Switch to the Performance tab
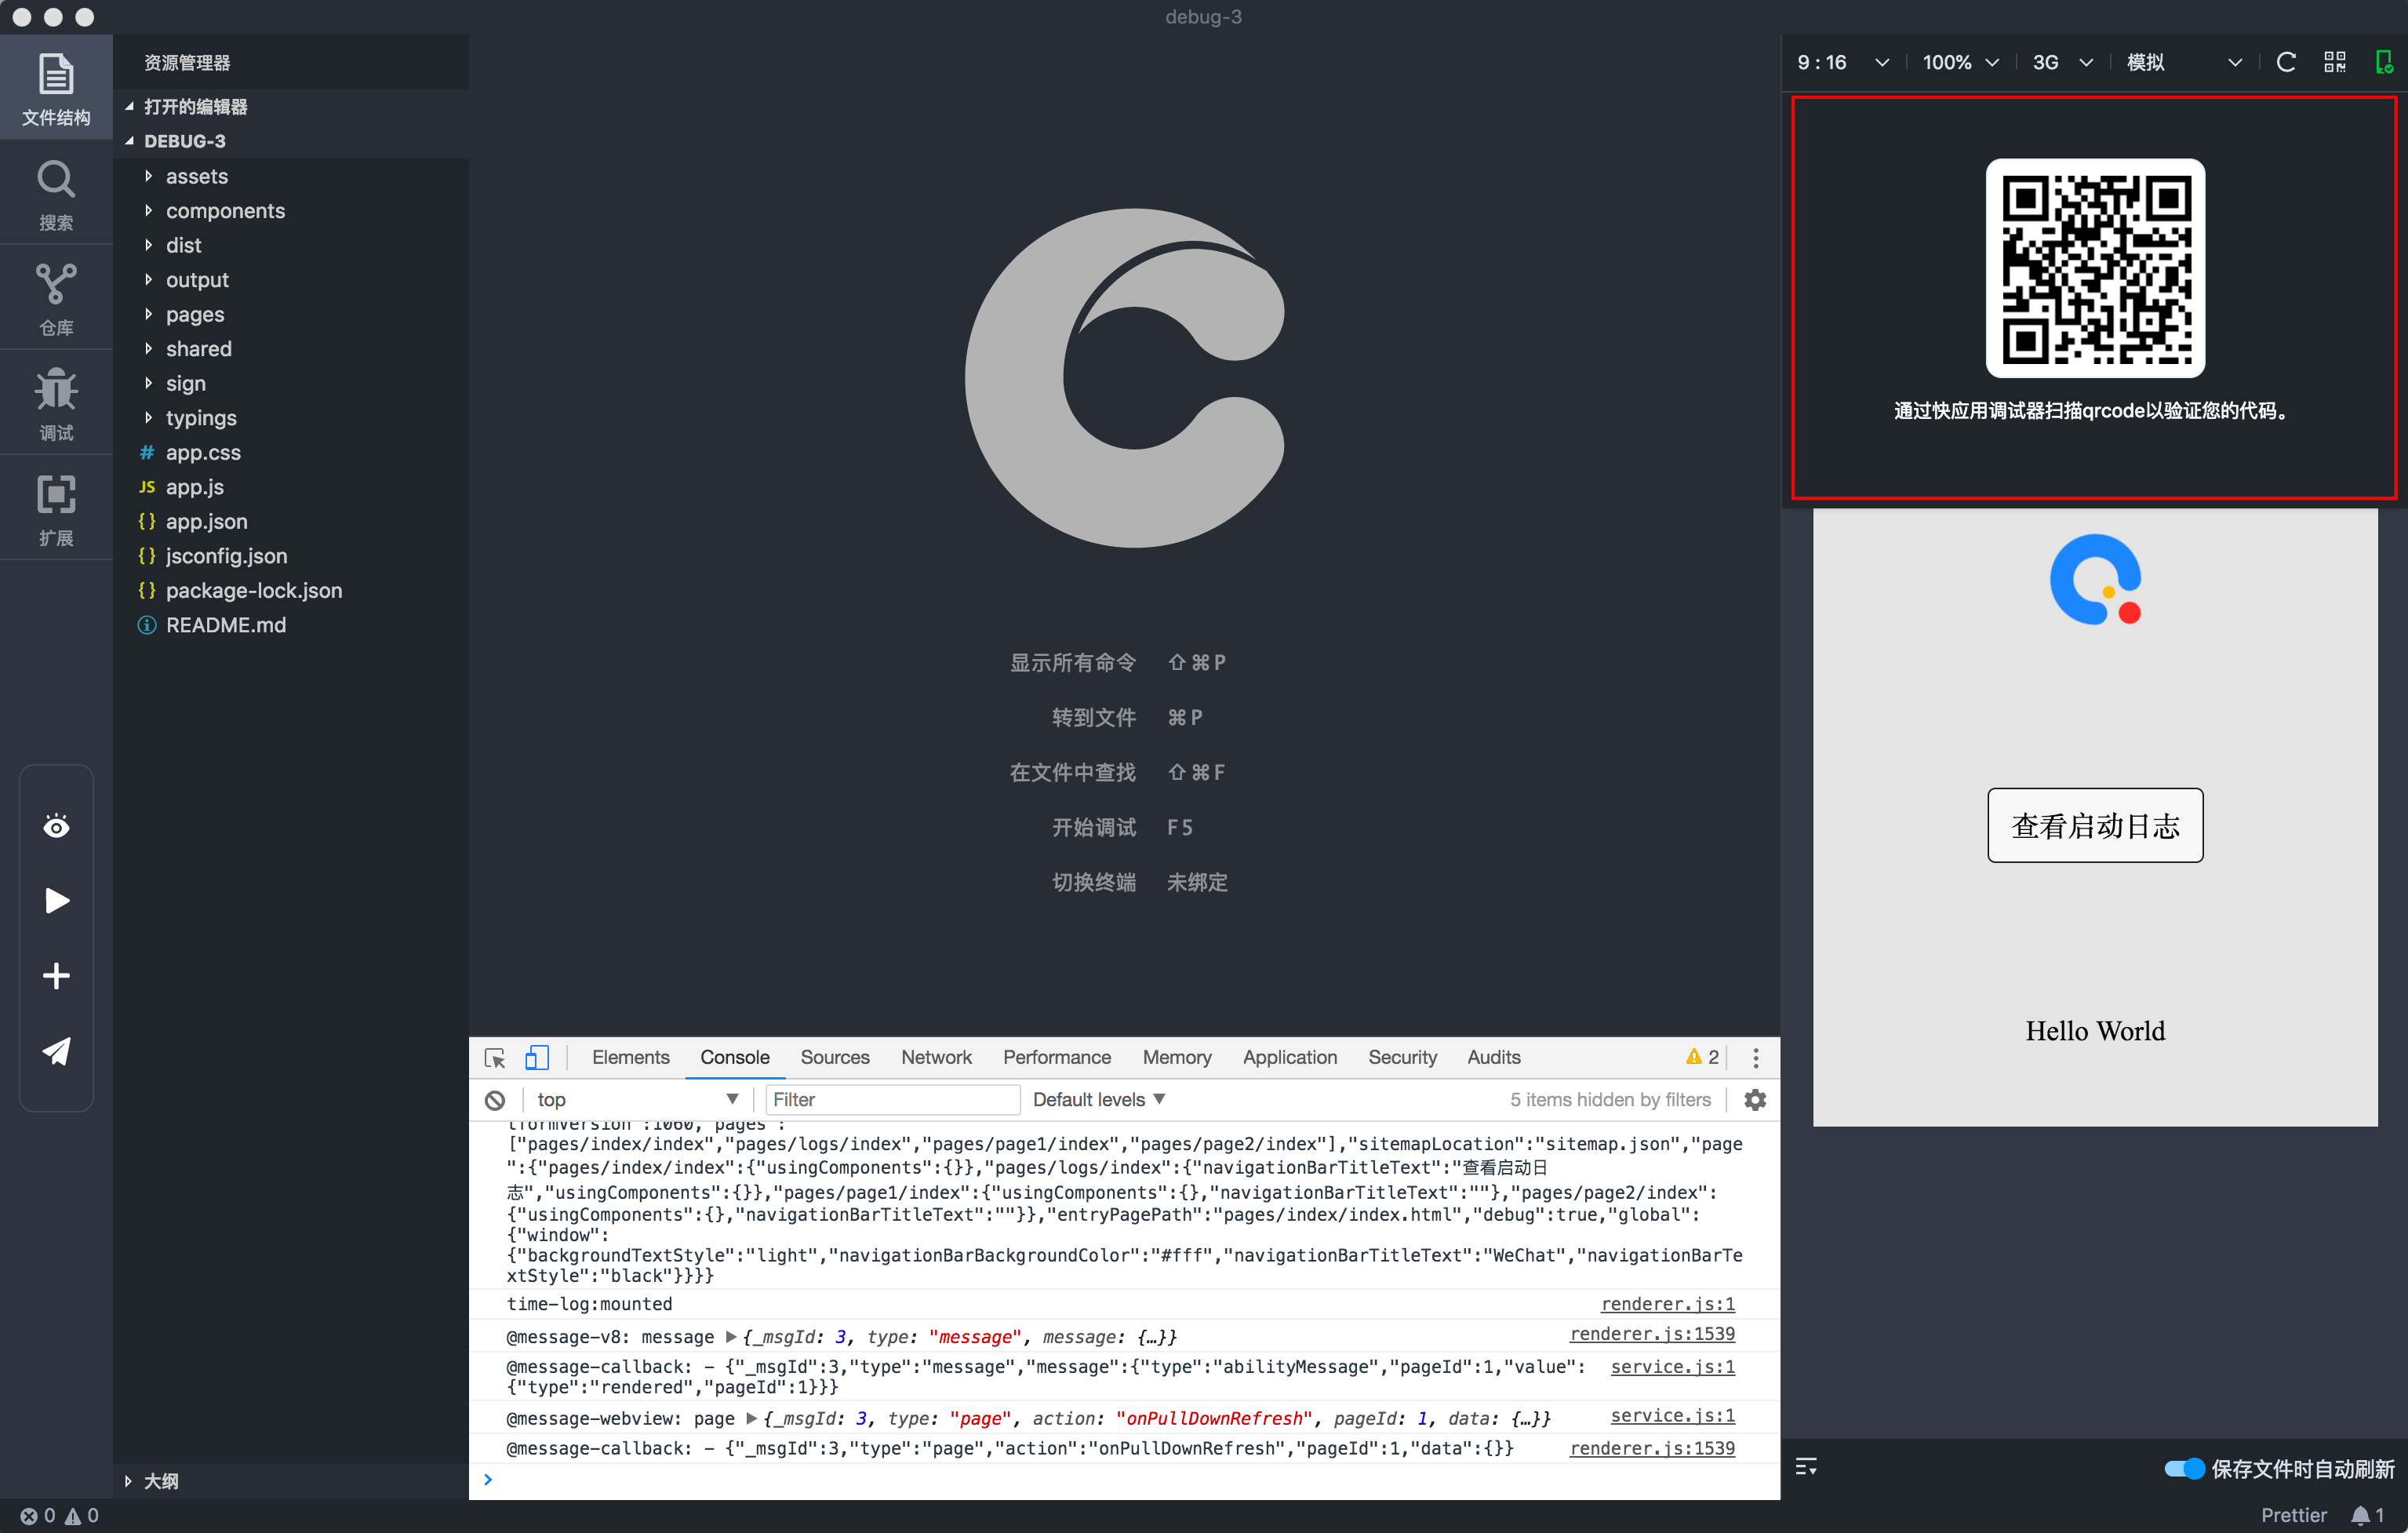Image resolution: width=2408 pixels, height=1533 pixels. coord(1056,1058)
